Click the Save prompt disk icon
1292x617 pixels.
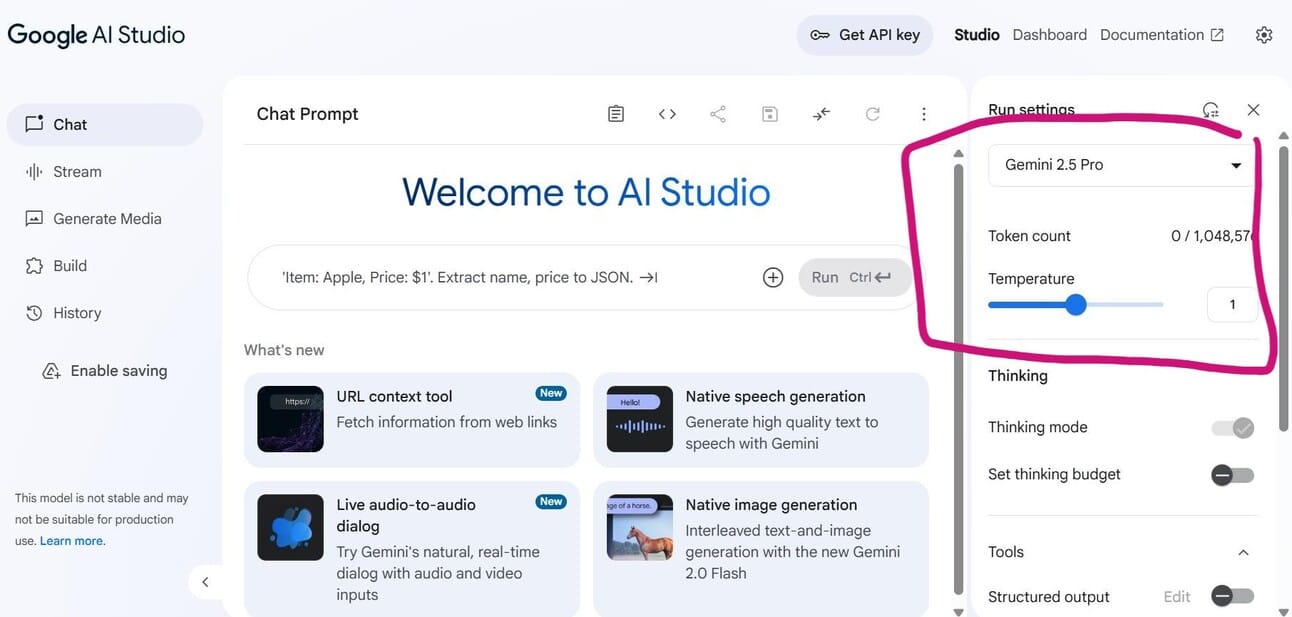click(x=769, y=114)
